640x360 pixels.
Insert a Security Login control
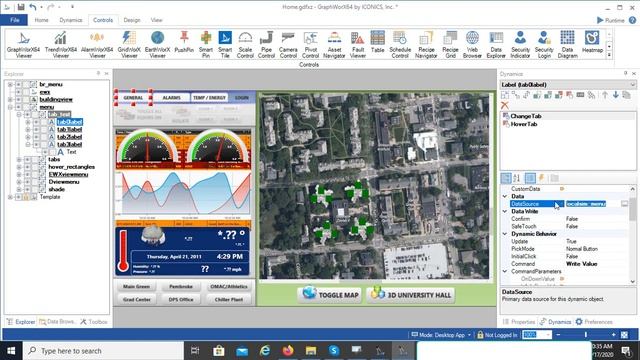(544, 44)
